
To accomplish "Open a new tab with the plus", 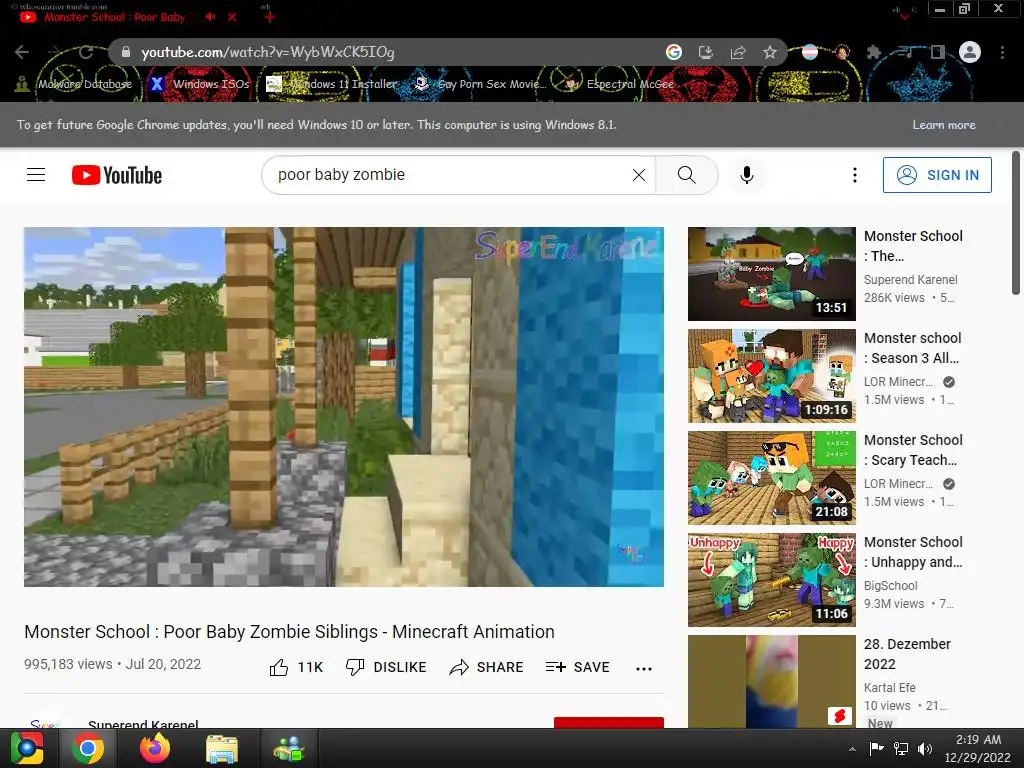I will (x=269, y=17).
